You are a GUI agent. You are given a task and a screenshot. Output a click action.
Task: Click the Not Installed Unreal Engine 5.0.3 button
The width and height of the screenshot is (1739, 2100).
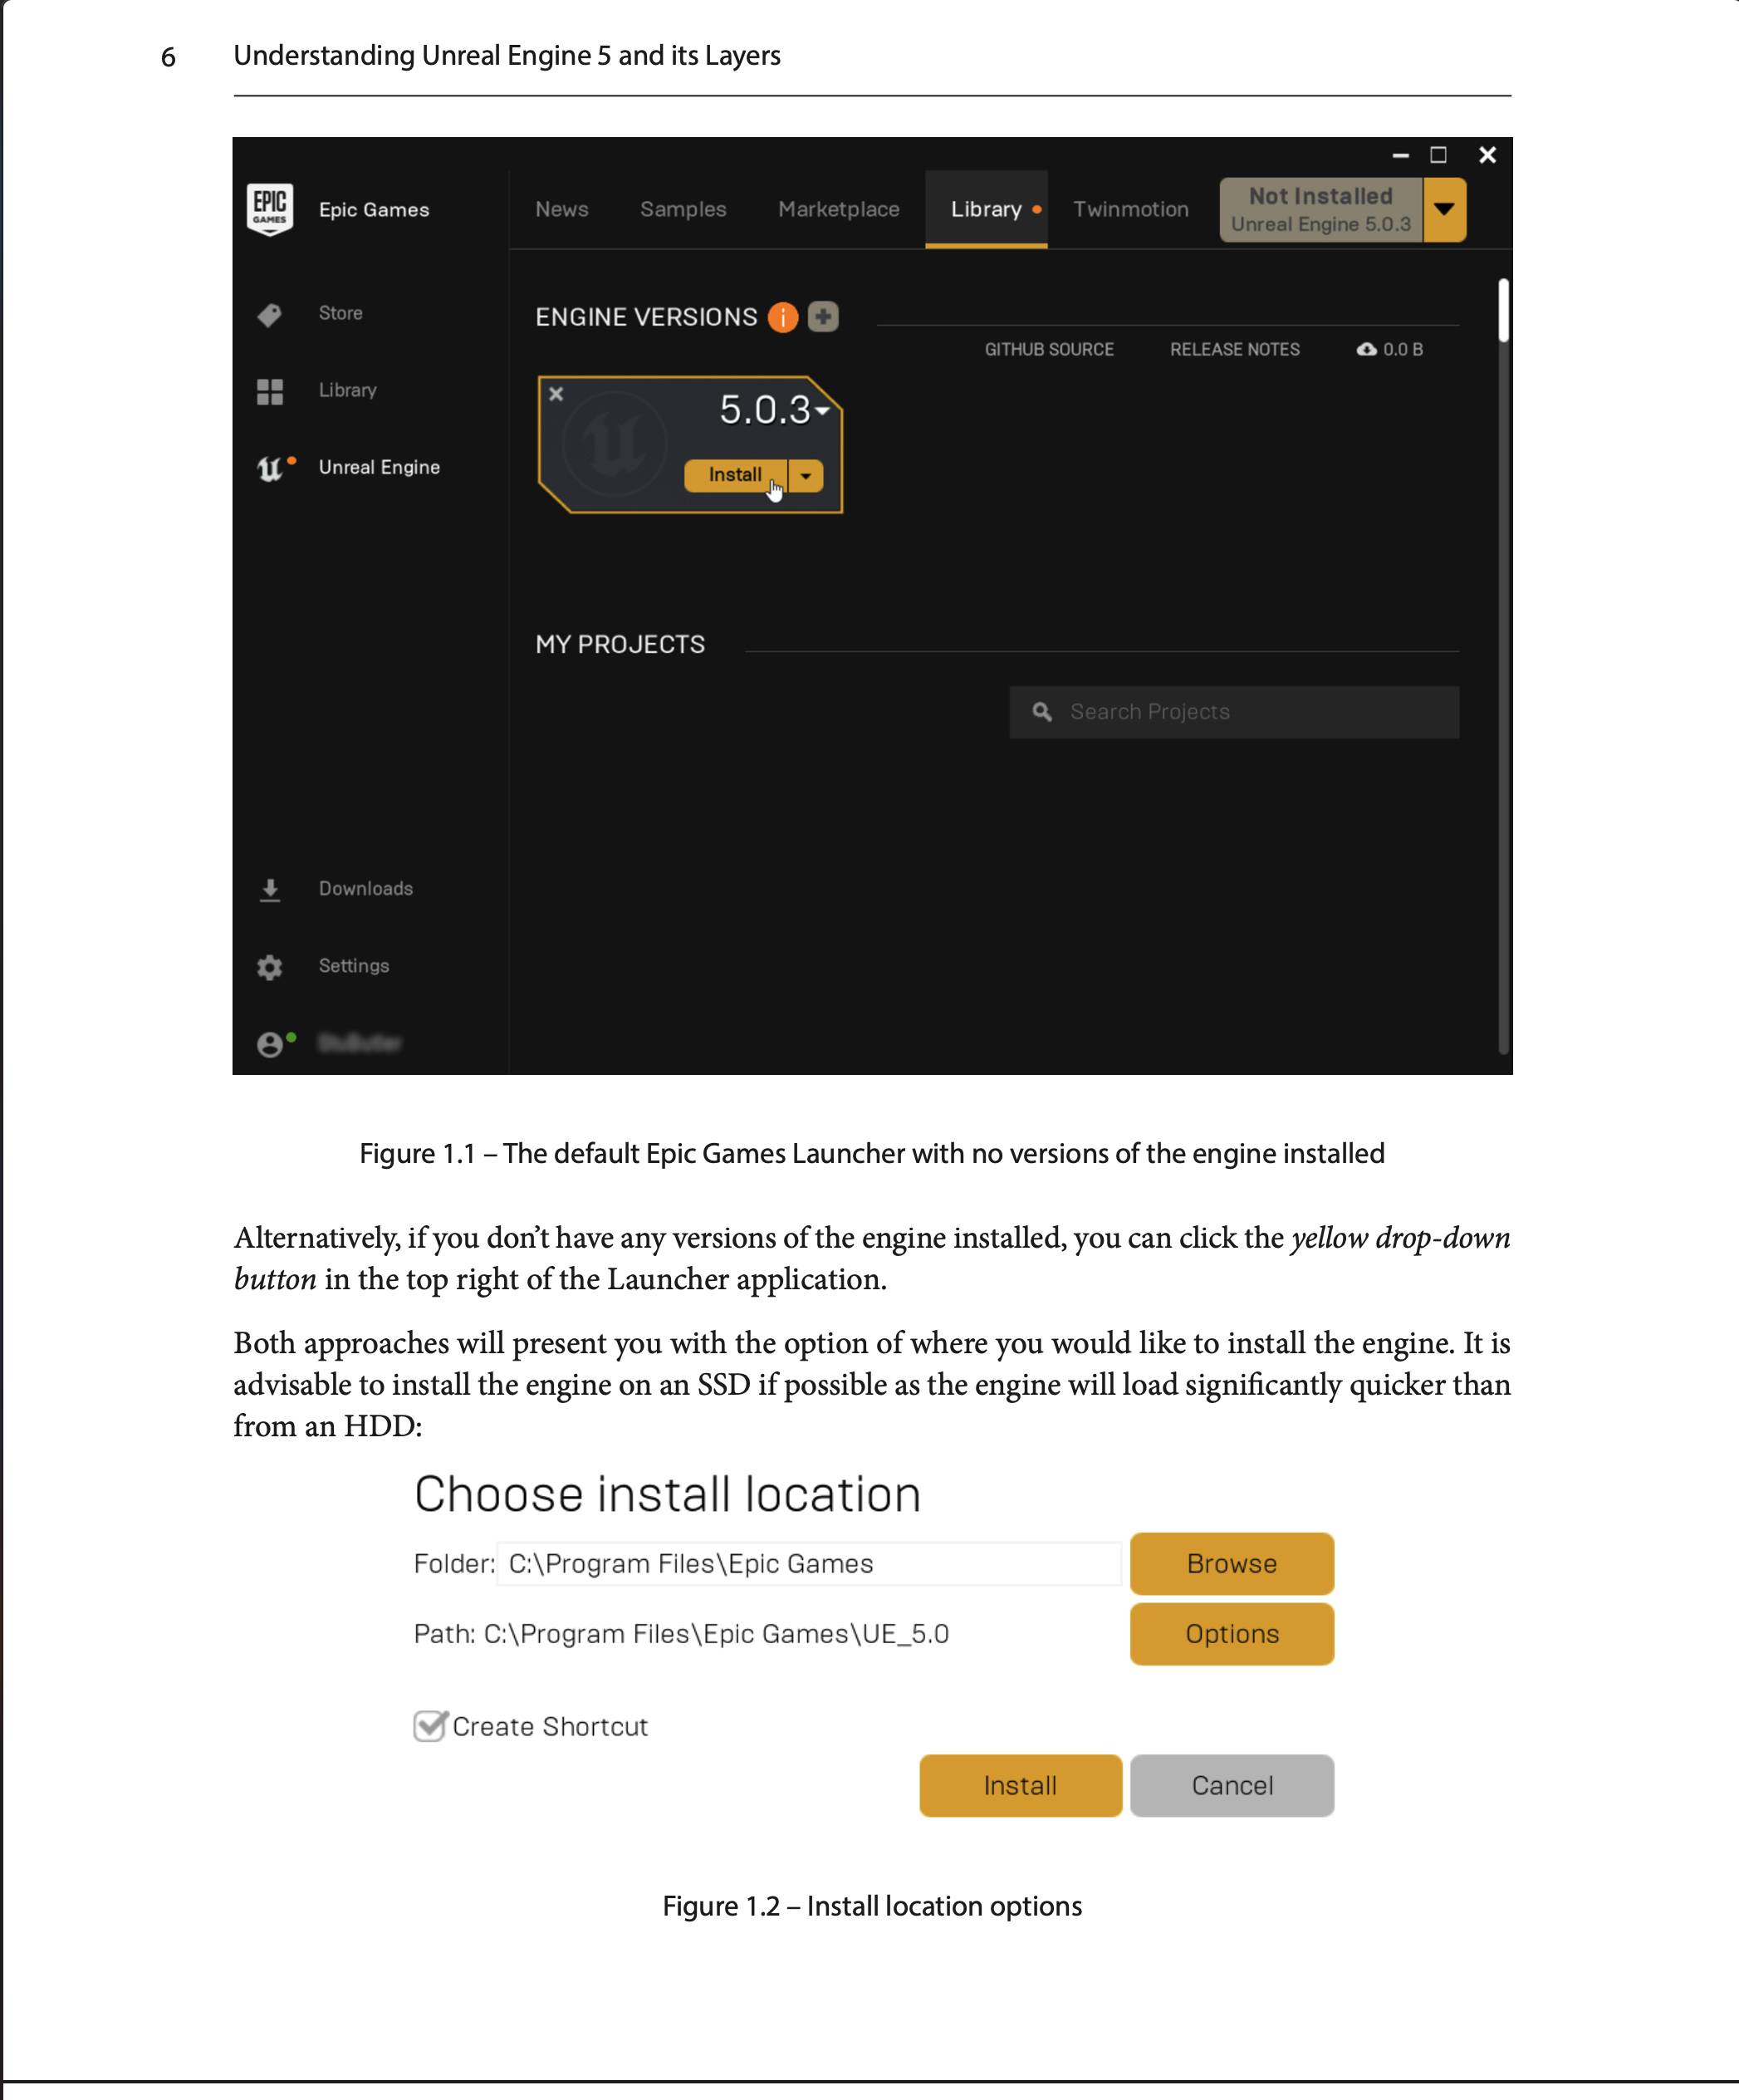pyautogui.click(x=1321, y=209)
